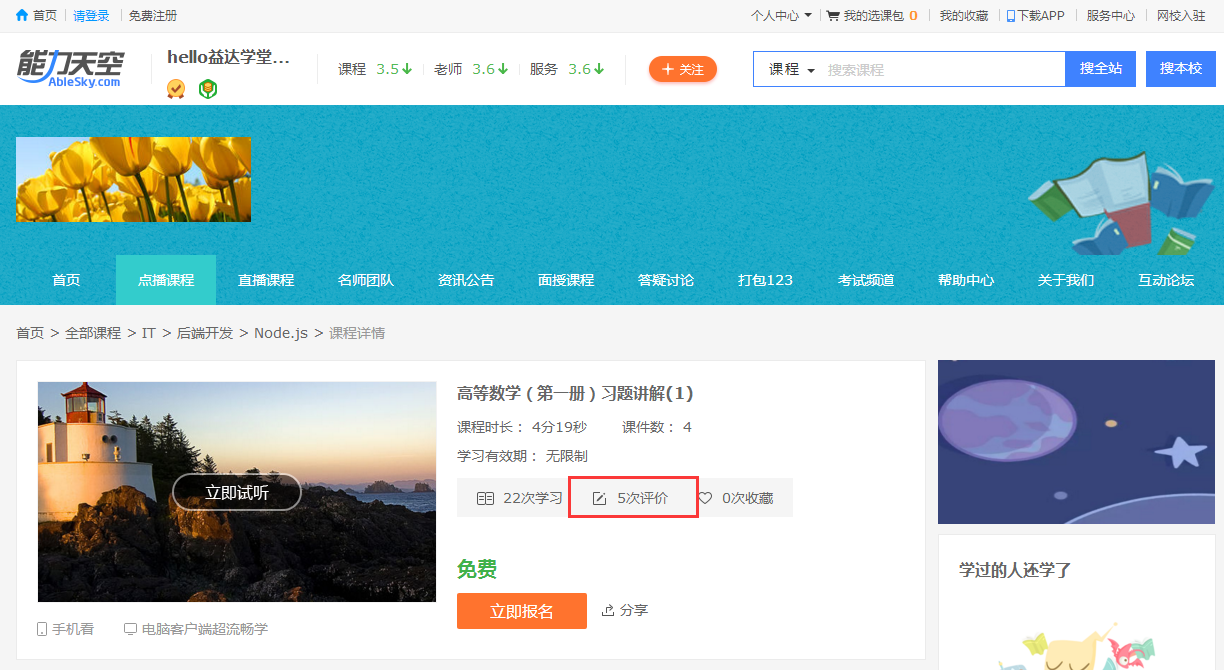Expand the 个人中心 dropdown menu
Screen dimensions: 1224x670
[x=781, y=16]
